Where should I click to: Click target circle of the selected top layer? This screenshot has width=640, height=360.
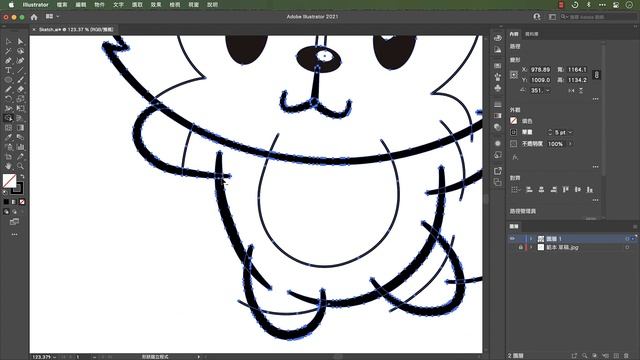coord(627,238)
